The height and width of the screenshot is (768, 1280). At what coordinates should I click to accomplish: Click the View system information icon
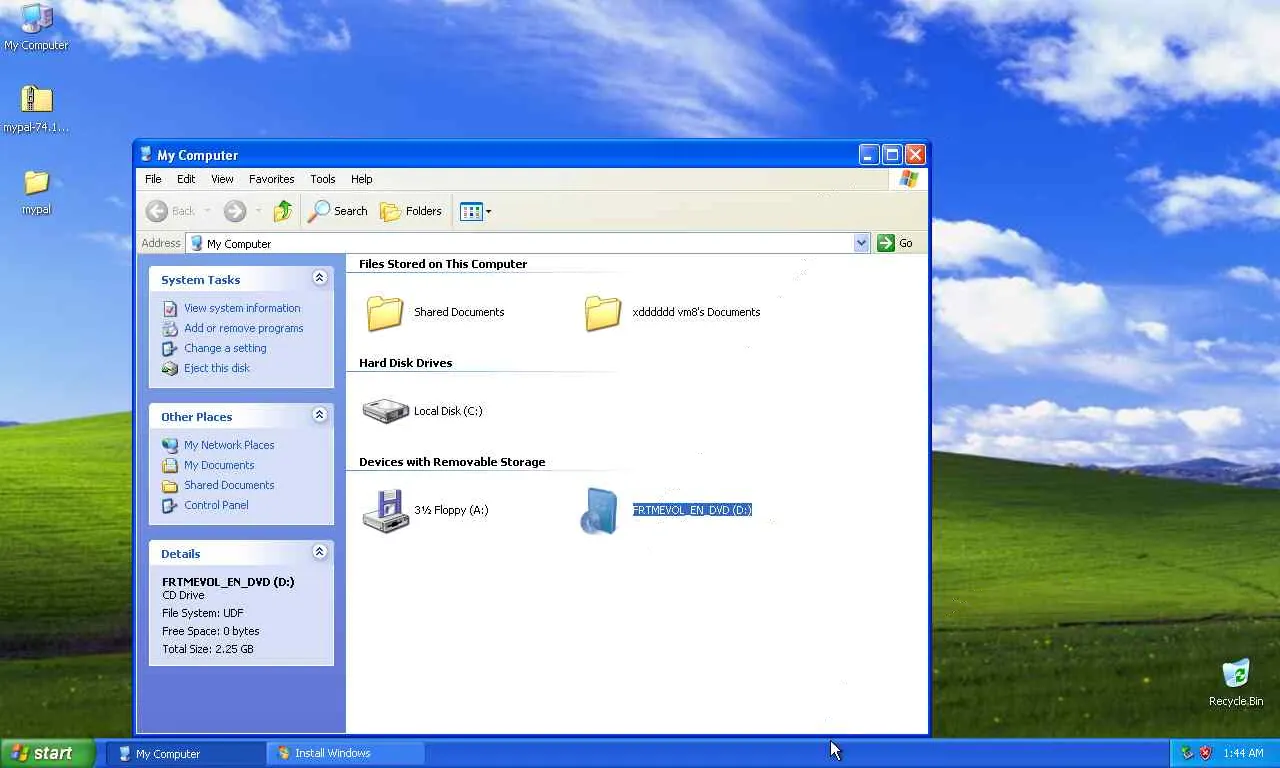click(x=170, y=308)
